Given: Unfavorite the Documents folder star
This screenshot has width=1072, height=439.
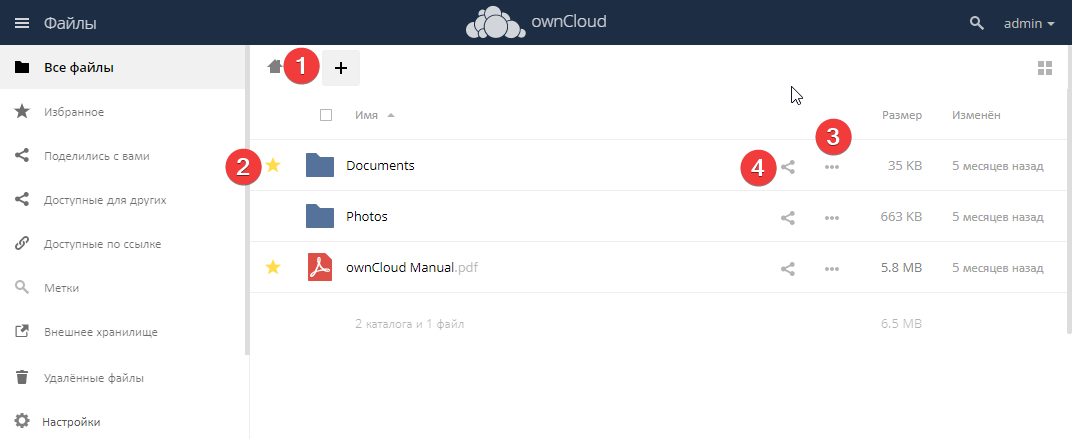Looking at the screenshot, I should click(x=273, y=165).
